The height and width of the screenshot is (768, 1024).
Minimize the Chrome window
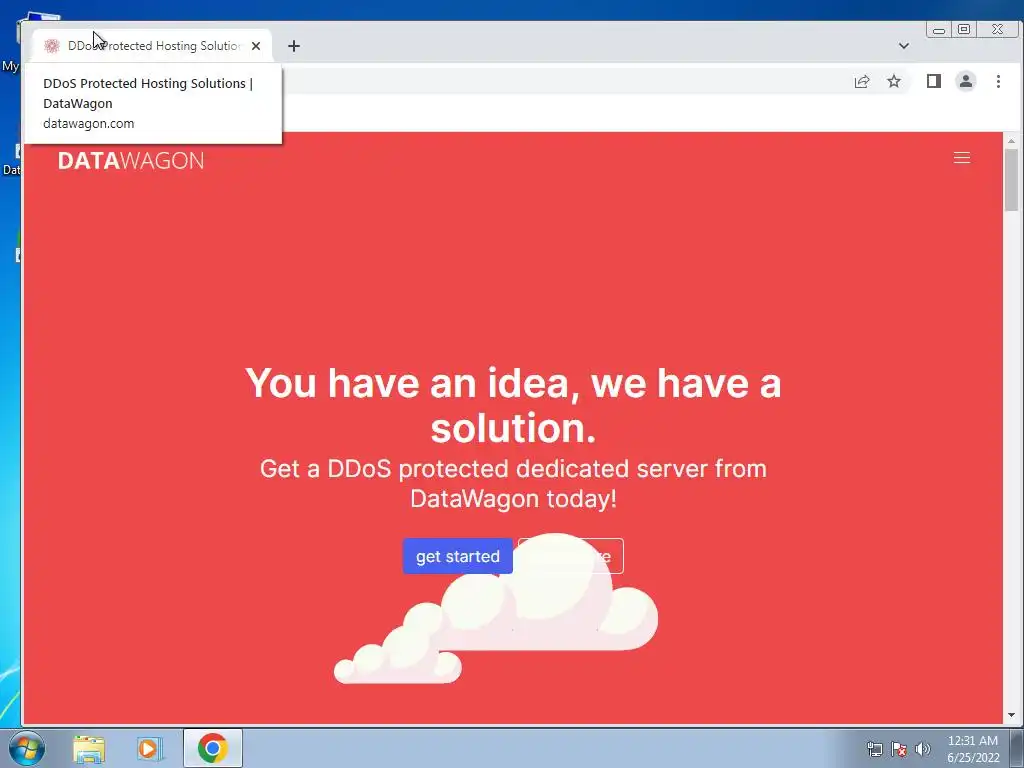pos(939,29)
